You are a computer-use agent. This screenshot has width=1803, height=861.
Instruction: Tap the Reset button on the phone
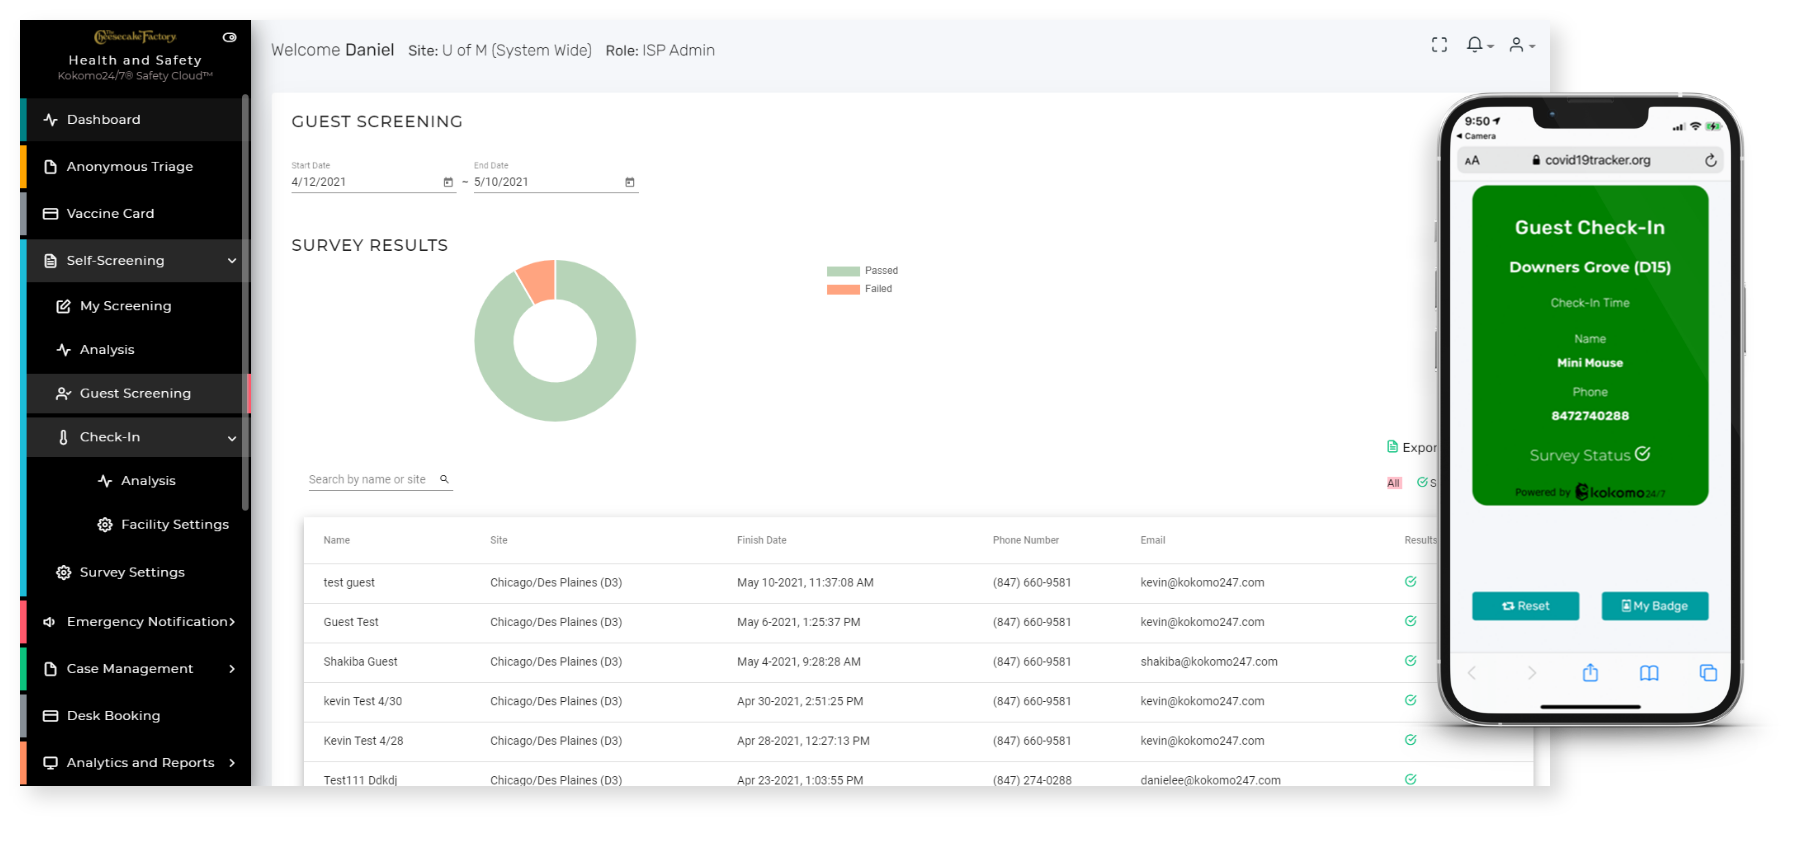[1525, 606]
